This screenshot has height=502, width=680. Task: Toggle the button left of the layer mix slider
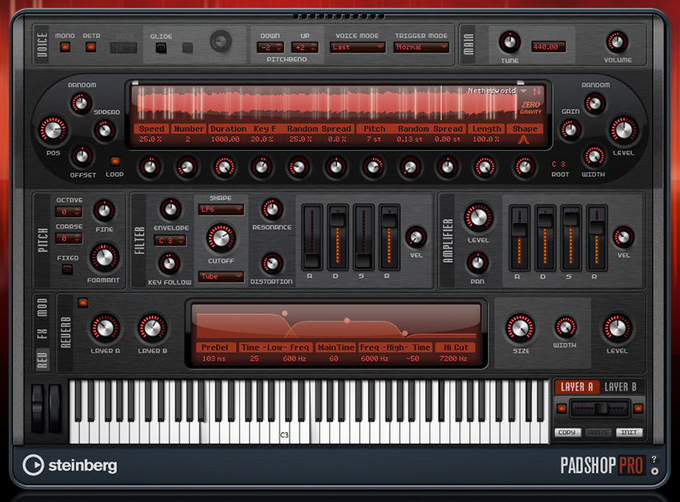pos(562,408)
